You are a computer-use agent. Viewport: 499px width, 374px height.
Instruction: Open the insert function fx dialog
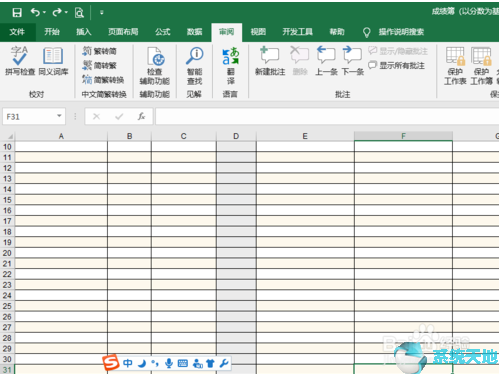point(141,116)
